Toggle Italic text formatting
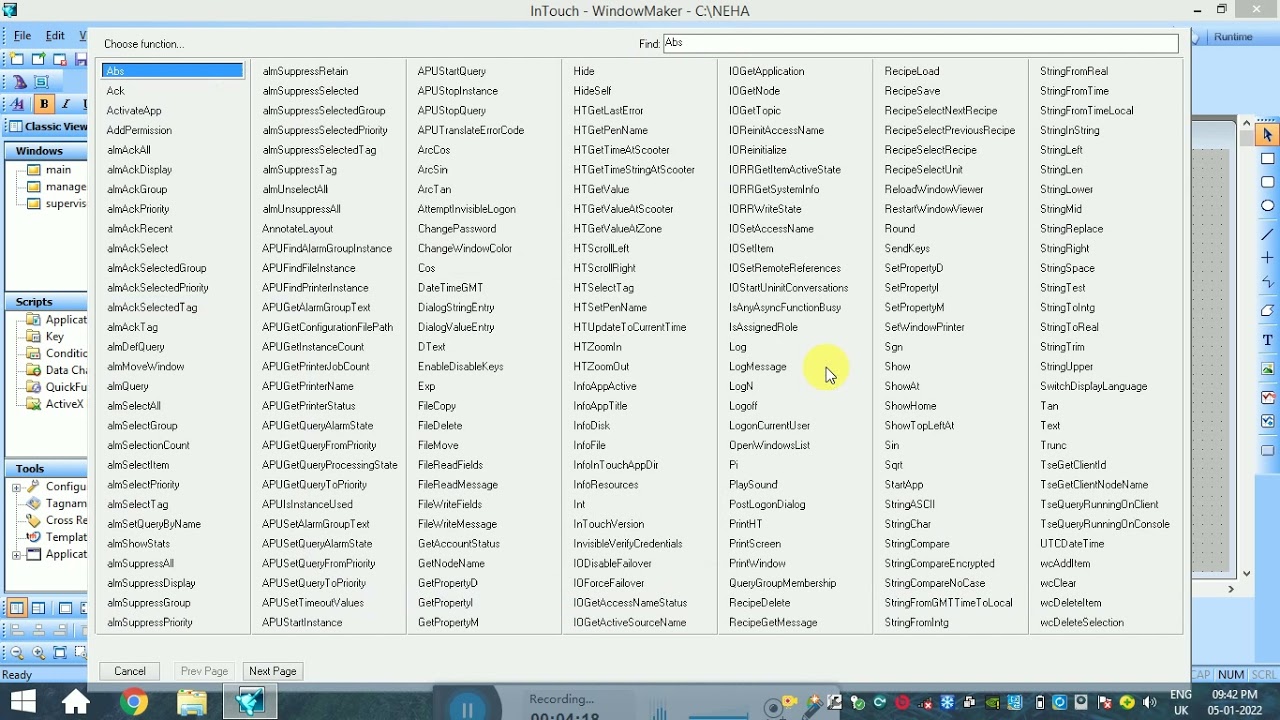The image size is (1280, 720). coord(65,104)
